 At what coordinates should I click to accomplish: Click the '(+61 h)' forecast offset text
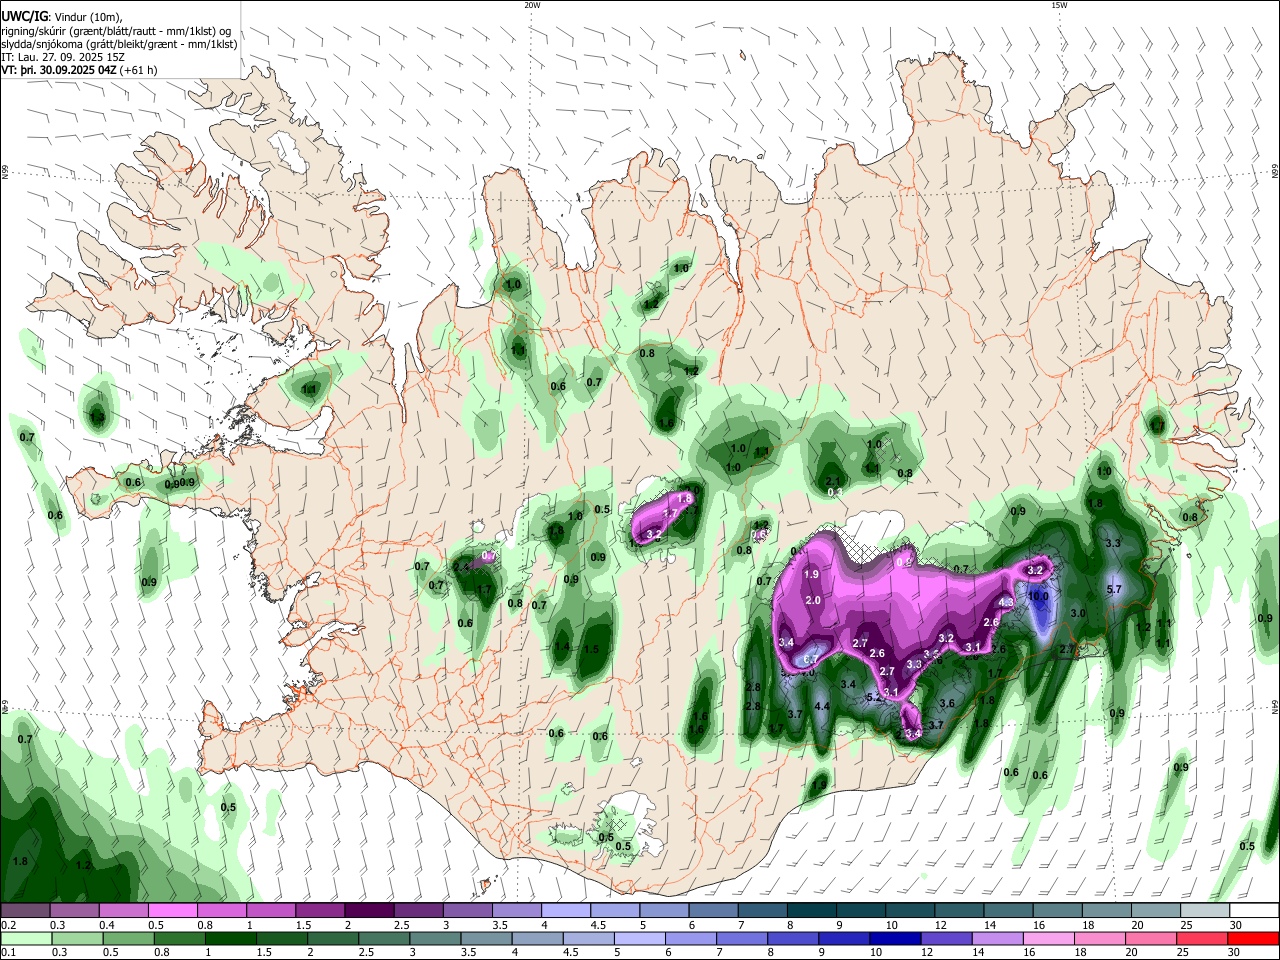(x=139, y=70)
